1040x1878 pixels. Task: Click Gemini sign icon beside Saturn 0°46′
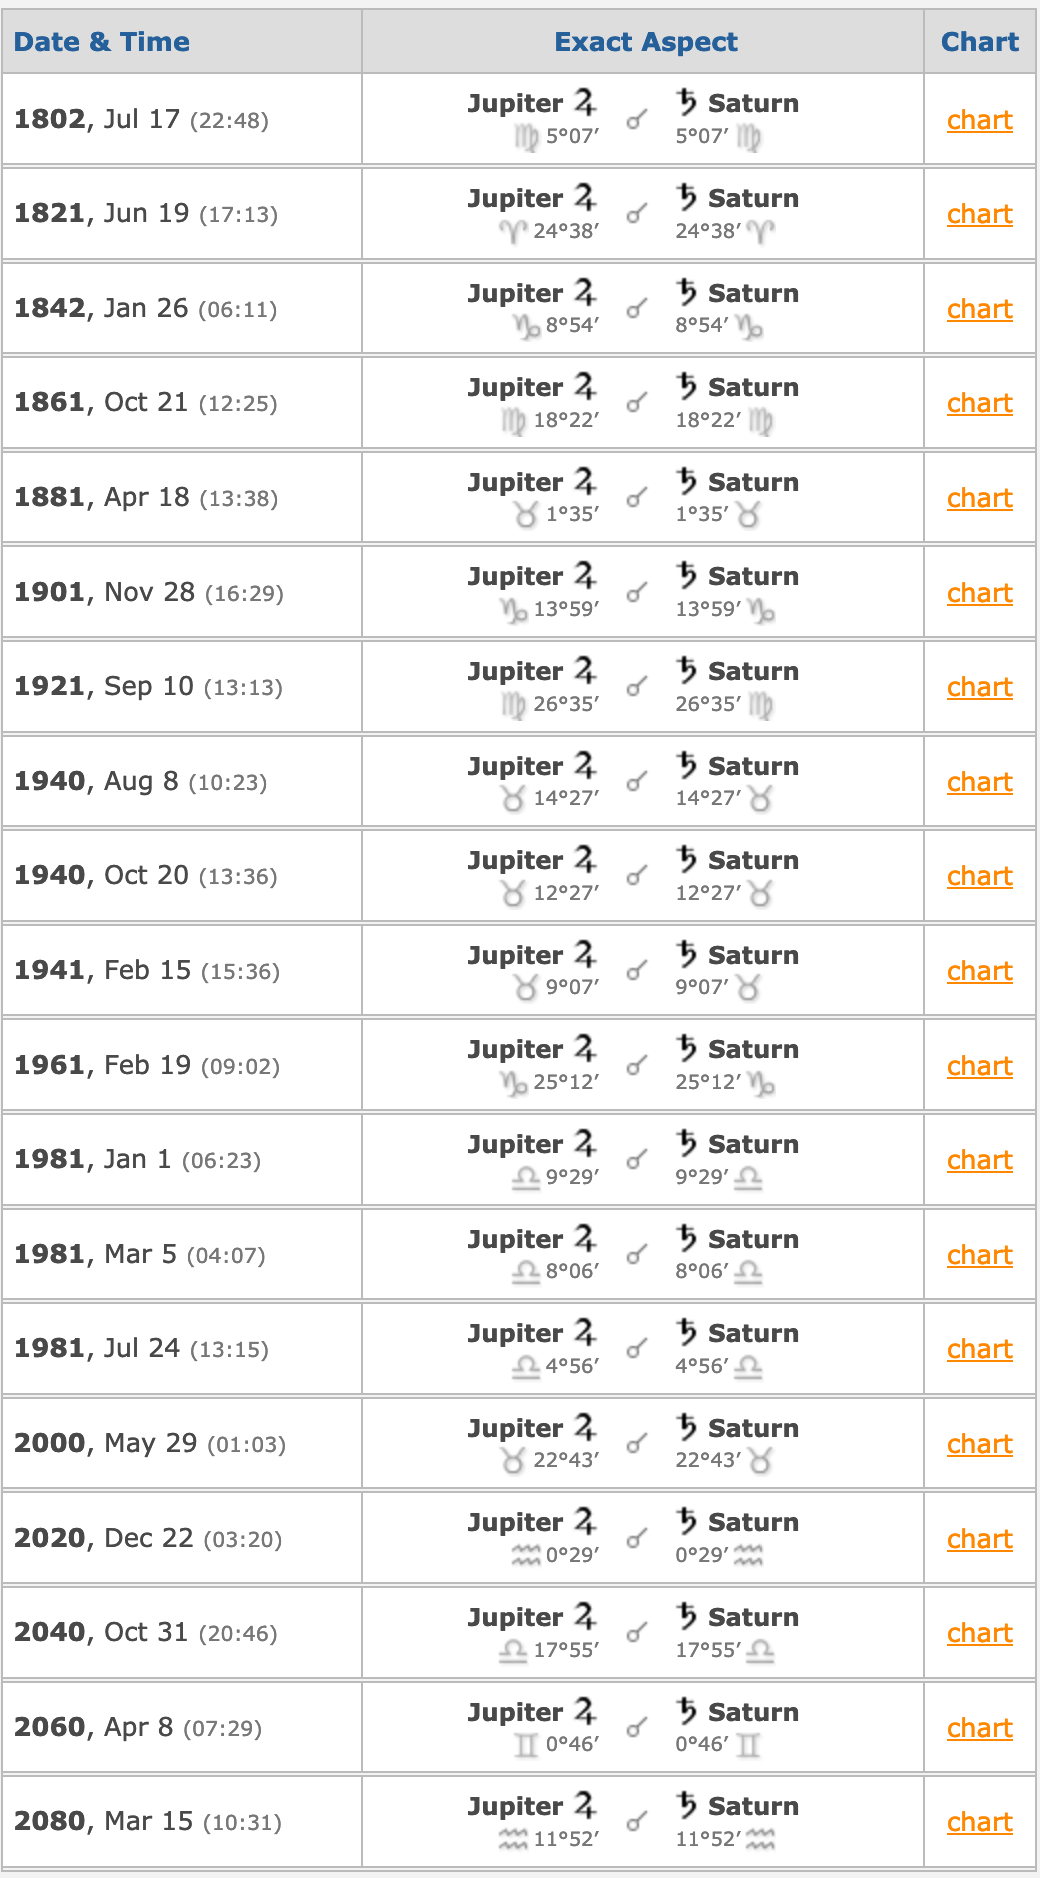coord(748,1745)
